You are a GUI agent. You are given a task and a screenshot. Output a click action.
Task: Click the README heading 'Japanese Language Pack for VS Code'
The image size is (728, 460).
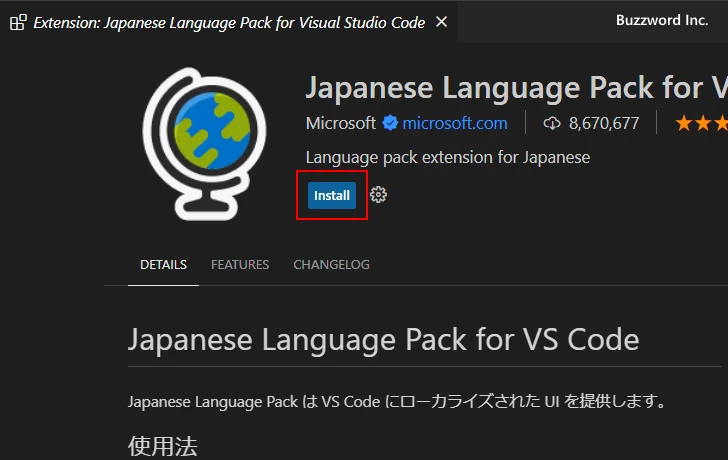pyautogui.click(x=384, y=339)
